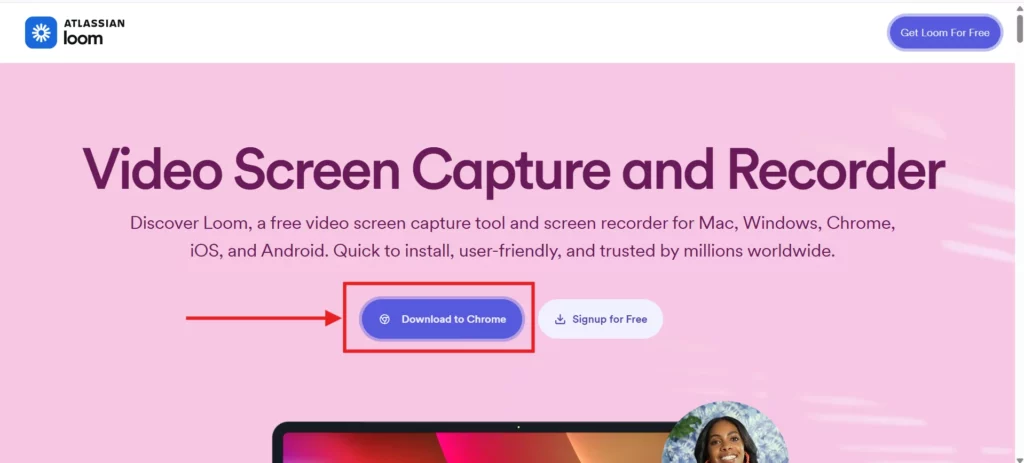Click the smiling woman's circular video bubble

pos(724,432)
